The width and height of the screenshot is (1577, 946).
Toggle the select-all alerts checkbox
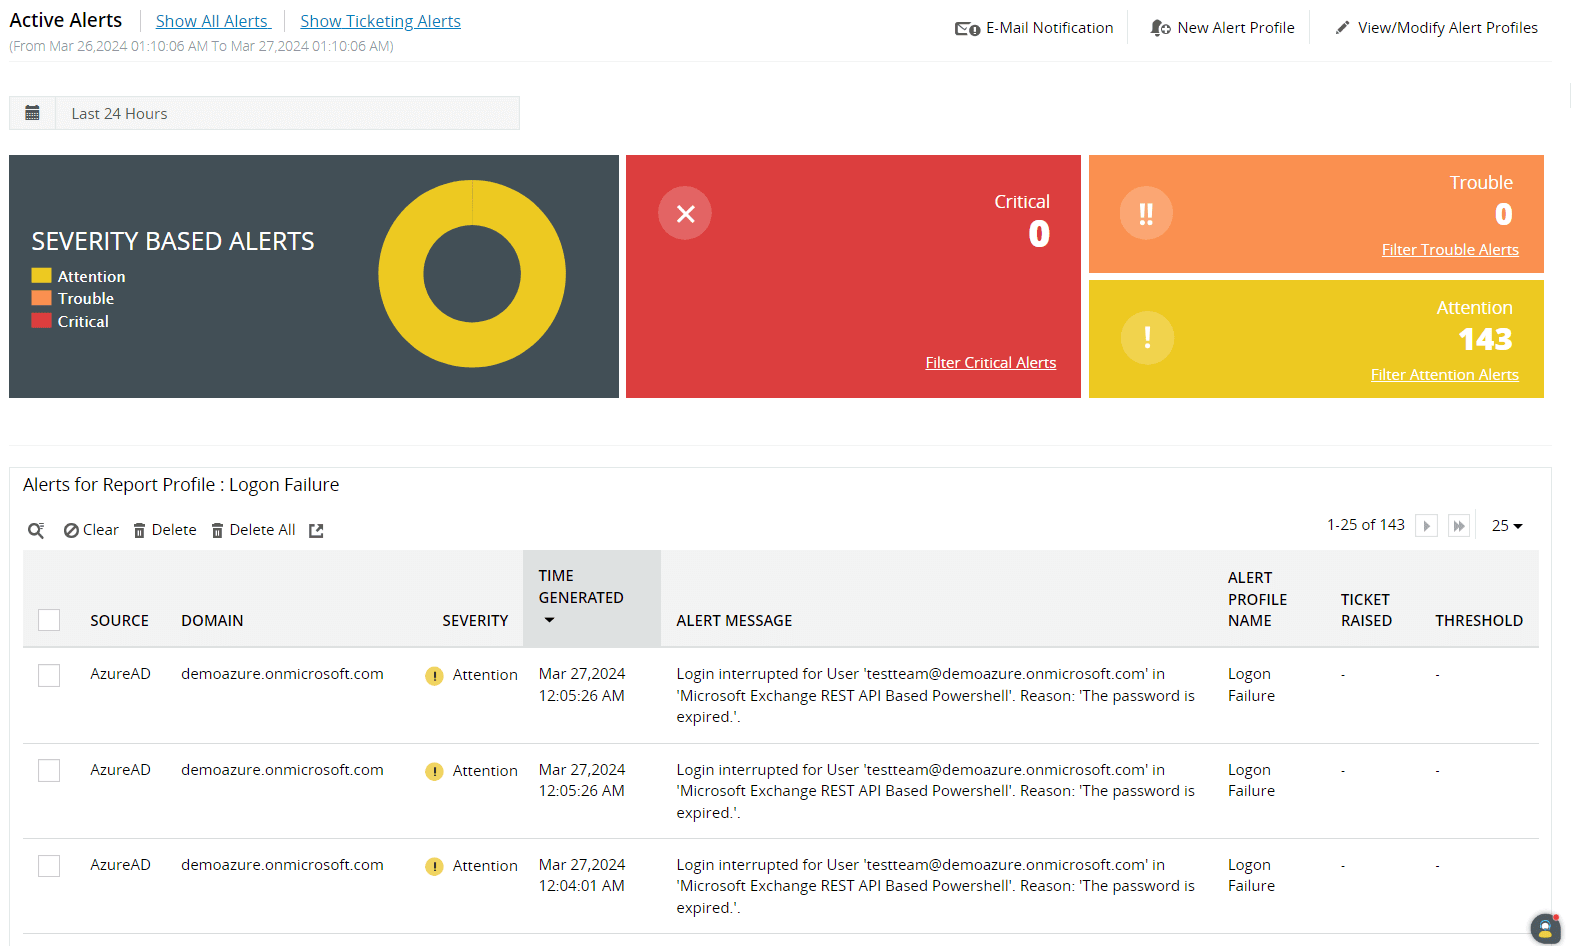click(49, 620)
